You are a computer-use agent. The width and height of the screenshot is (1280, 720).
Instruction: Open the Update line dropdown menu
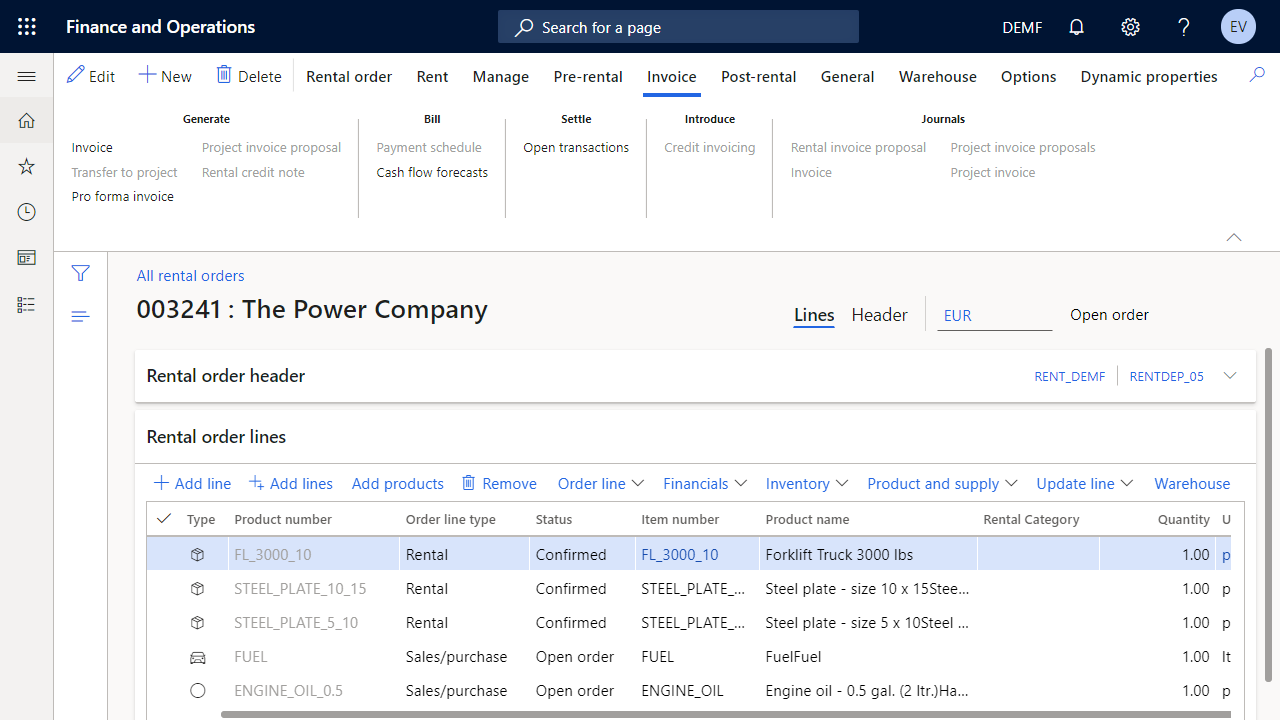click(1085, 483)
